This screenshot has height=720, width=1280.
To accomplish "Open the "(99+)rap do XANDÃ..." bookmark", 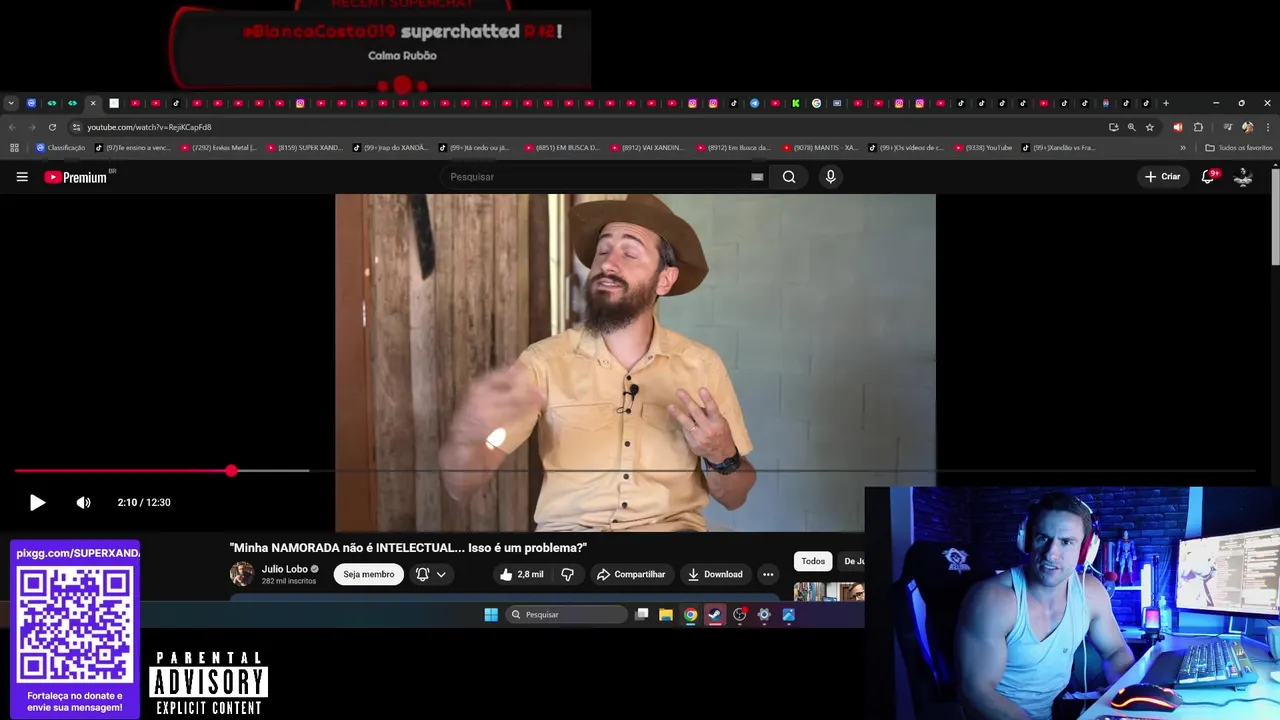I will [391, 148].
